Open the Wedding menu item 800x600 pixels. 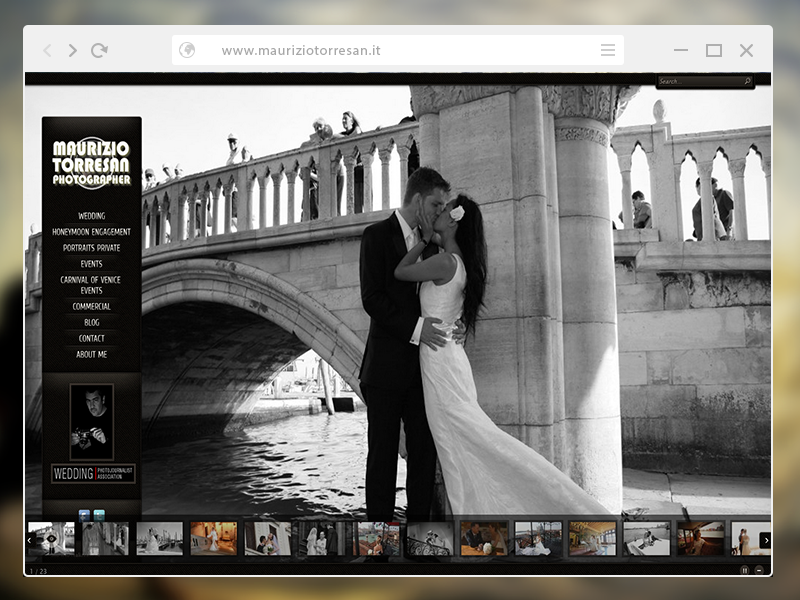tap(92, 216)
